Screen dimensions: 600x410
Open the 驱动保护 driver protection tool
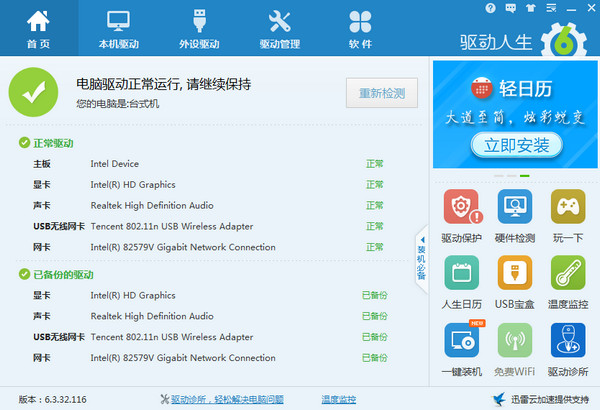pos(461,215)
